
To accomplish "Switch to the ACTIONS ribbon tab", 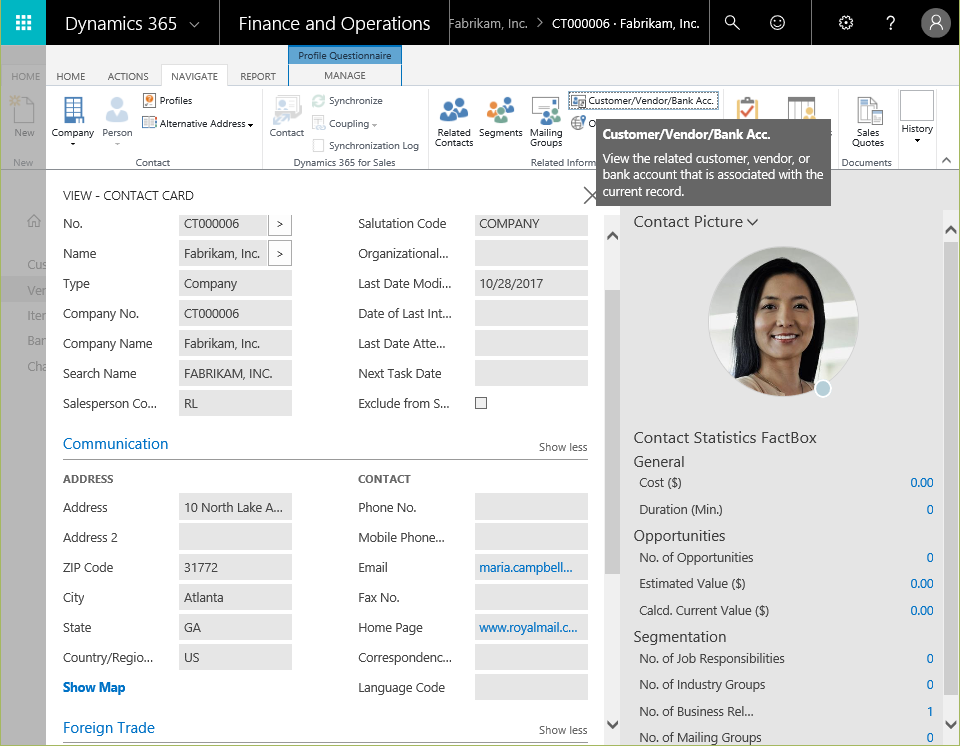I will [x=128, y=77].
